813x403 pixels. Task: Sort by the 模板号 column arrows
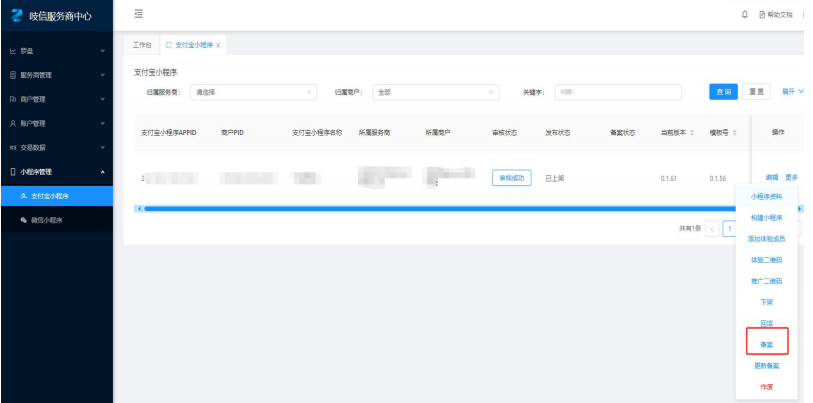click(735, 132)
